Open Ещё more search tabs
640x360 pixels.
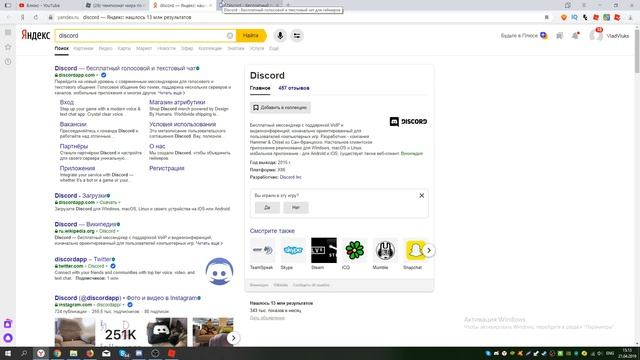point(274,48)
